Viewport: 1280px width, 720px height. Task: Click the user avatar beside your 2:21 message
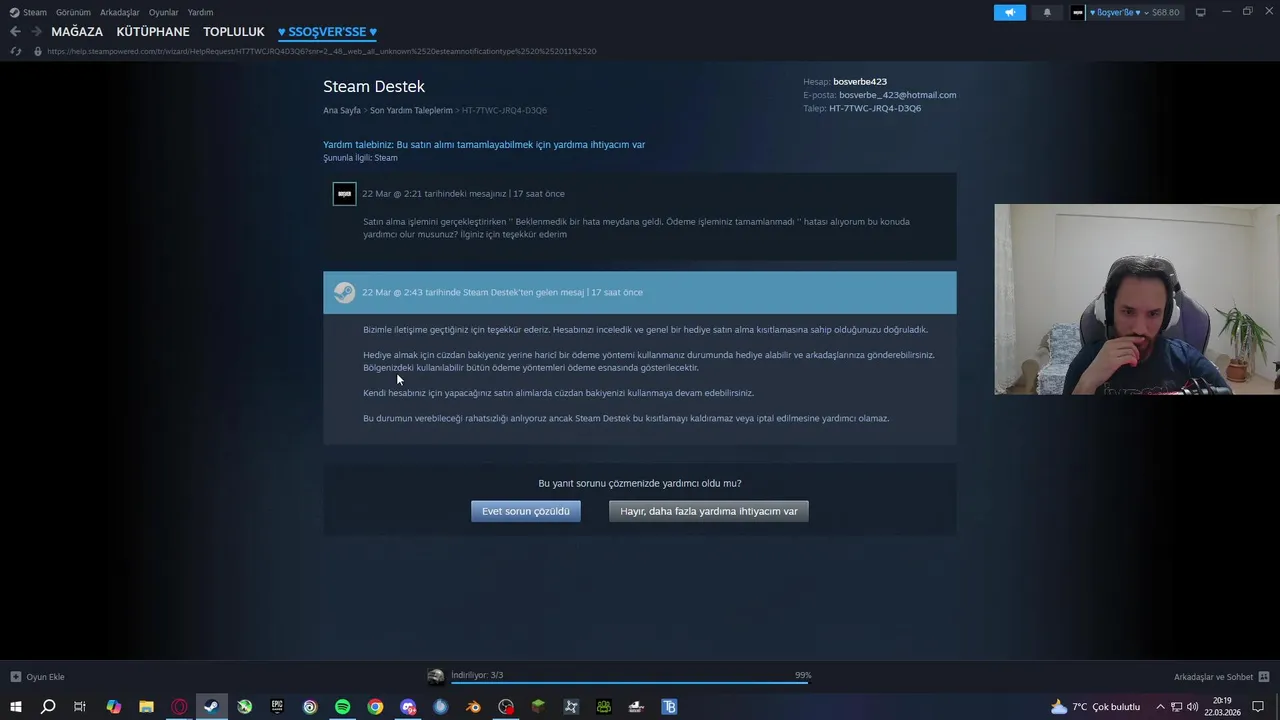click(344, 194)
